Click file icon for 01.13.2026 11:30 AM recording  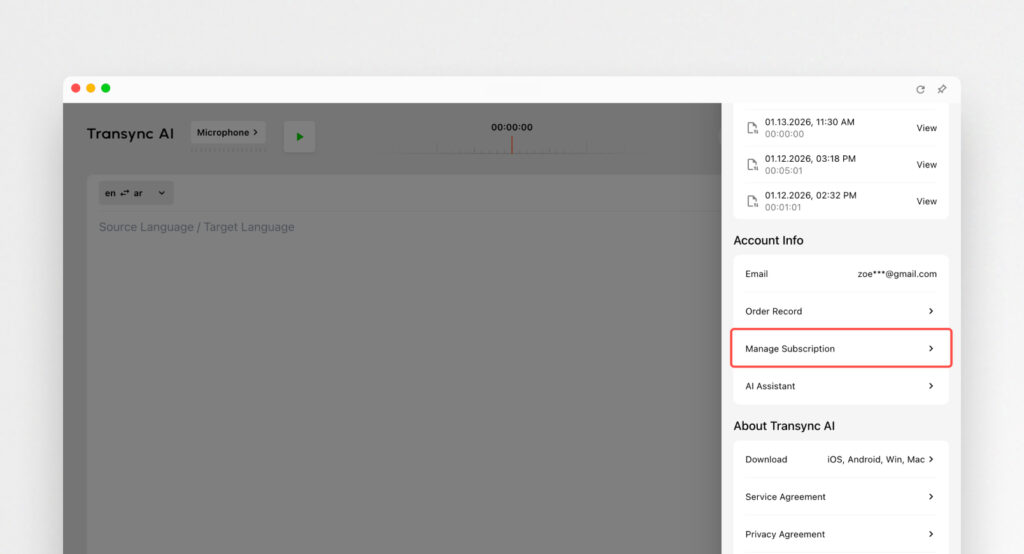[x=752, y=128]
